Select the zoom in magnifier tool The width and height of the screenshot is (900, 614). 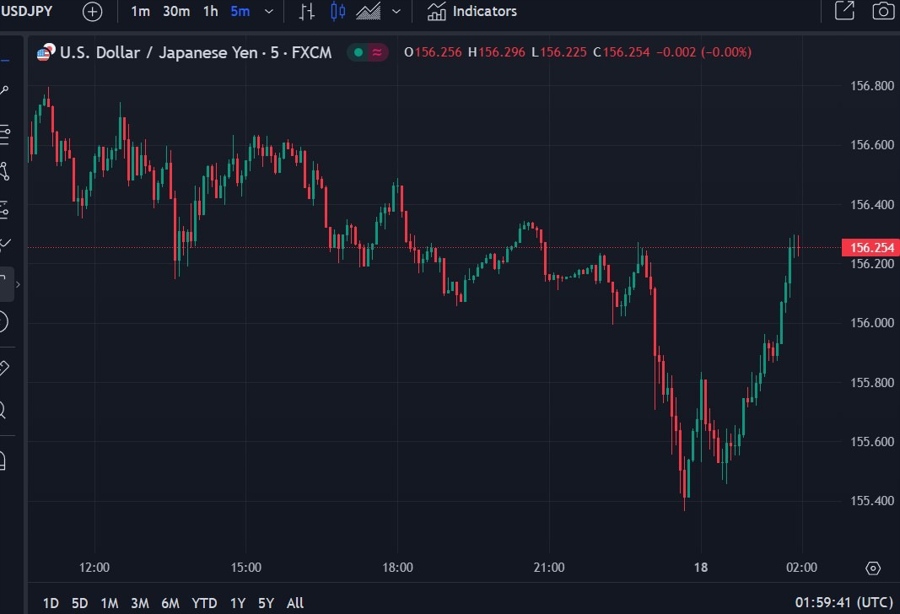click(x=3, y=410)
